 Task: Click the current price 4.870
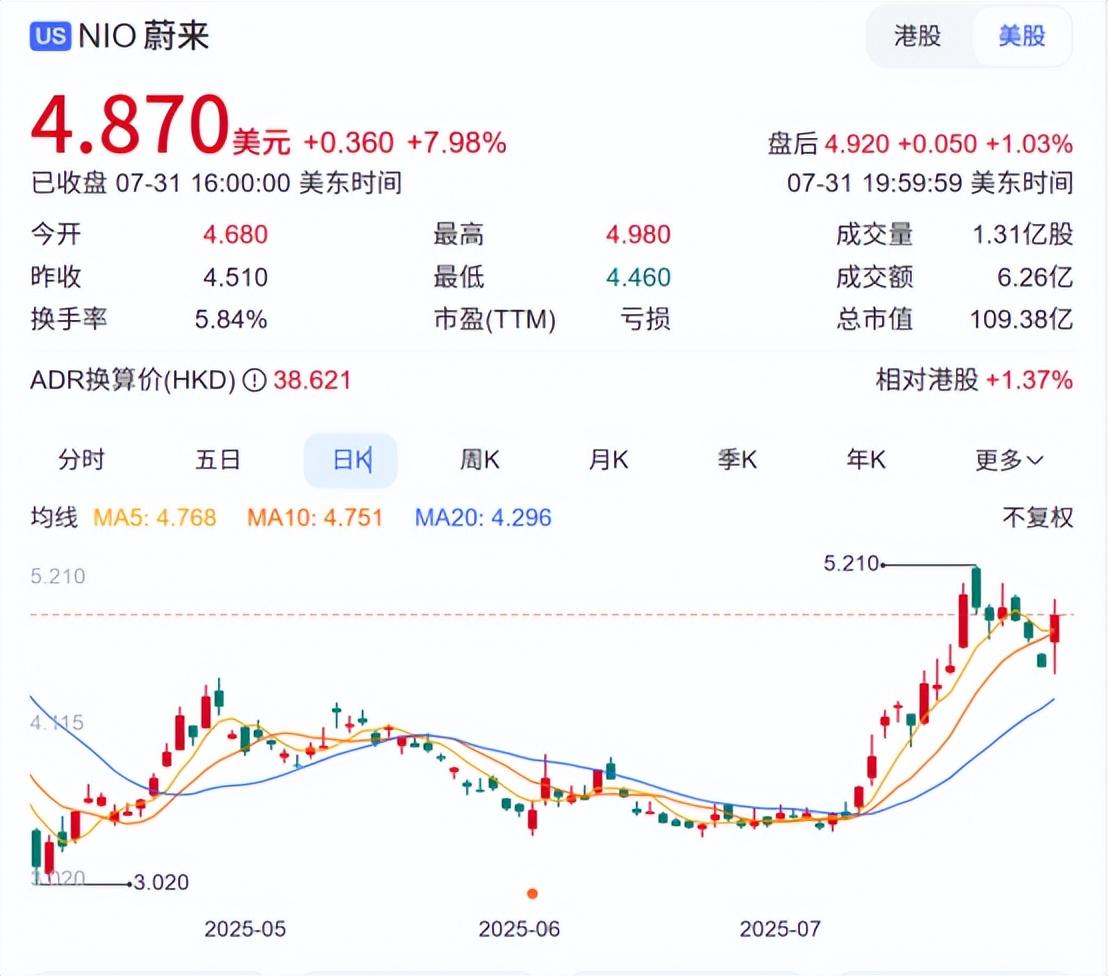click(x=130, y=125)
